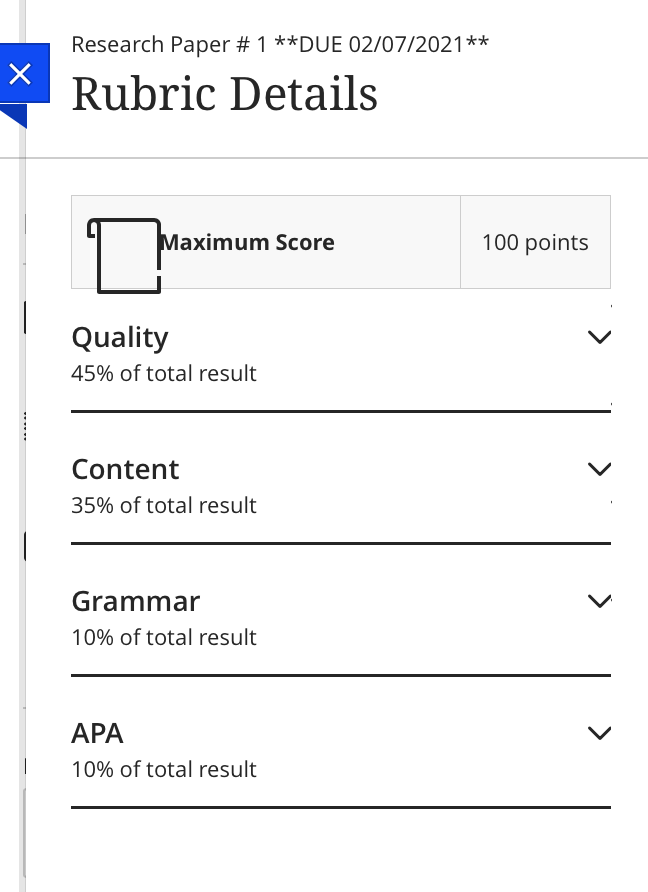
Task: Expand the APA criterion chevron
Action: [x=599, y=733]
